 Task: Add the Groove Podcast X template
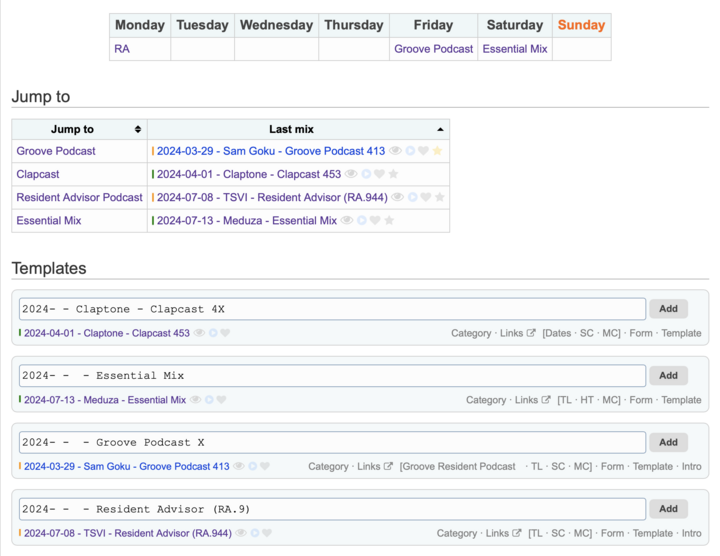668,442
